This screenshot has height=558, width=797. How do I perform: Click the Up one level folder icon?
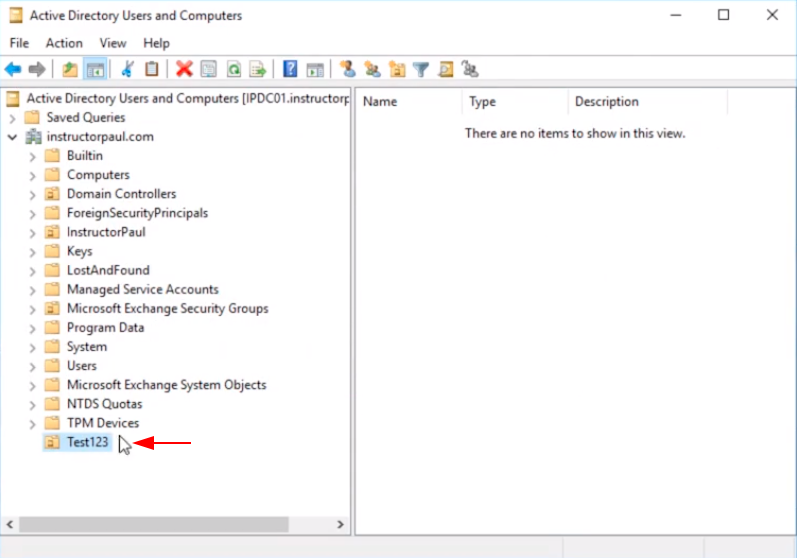coord(70,69)
